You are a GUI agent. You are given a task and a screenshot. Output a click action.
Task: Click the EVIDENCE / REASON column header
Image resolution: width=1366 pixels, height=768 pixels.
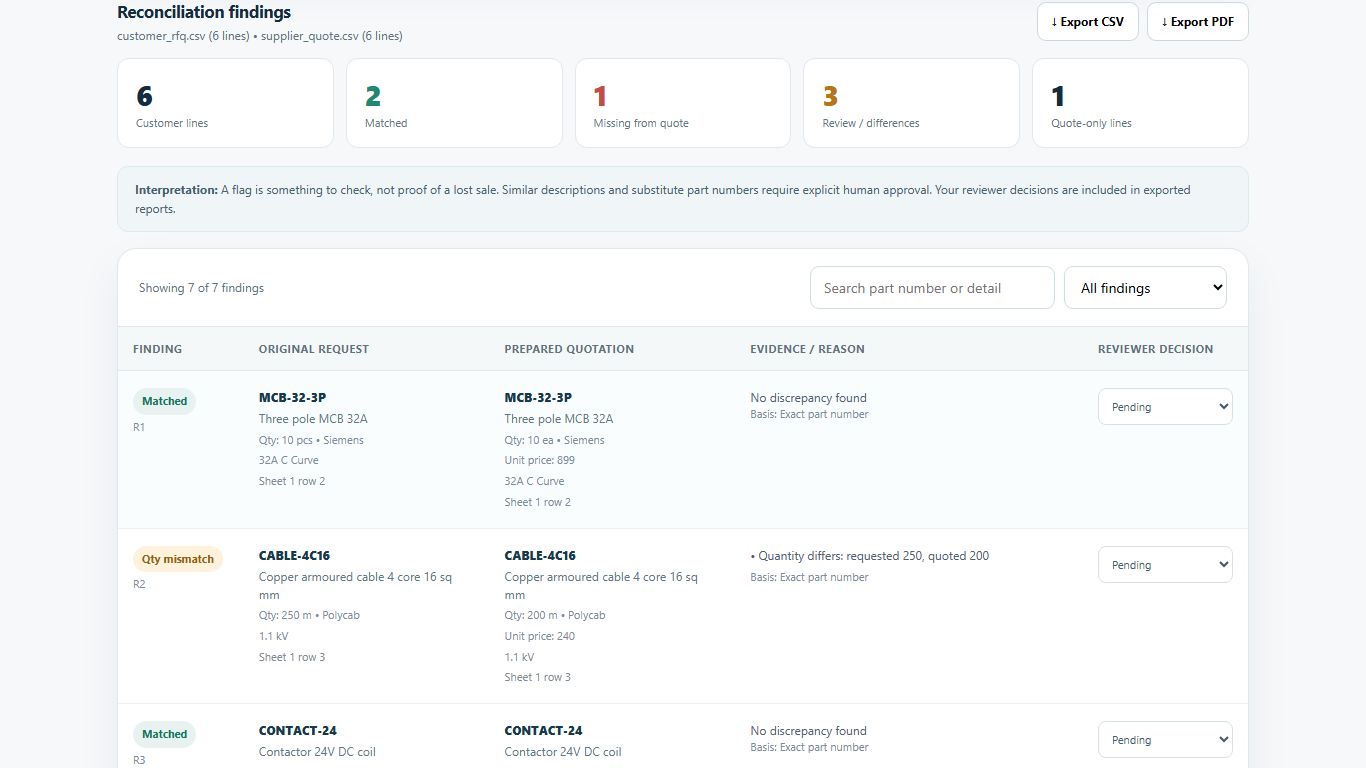click(x=807, y=349)
